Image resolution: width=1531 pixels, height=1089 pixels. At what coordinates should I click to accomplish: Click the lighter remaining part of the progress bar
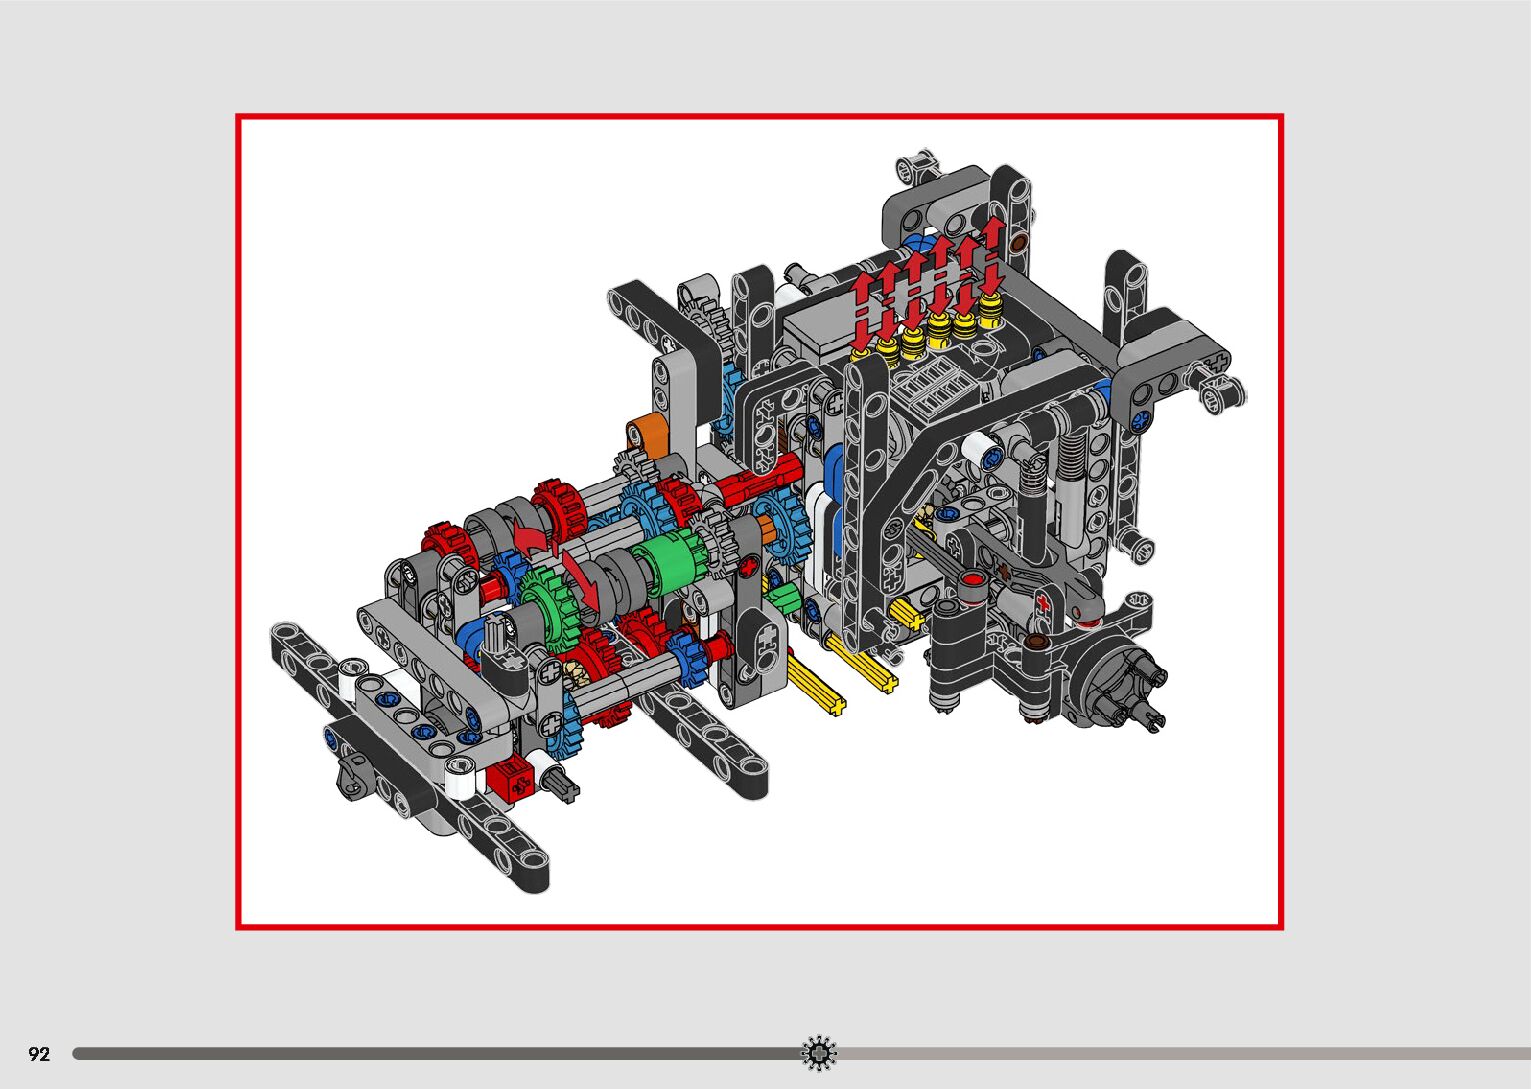pyautogui.click(x=1180, y=1053)
